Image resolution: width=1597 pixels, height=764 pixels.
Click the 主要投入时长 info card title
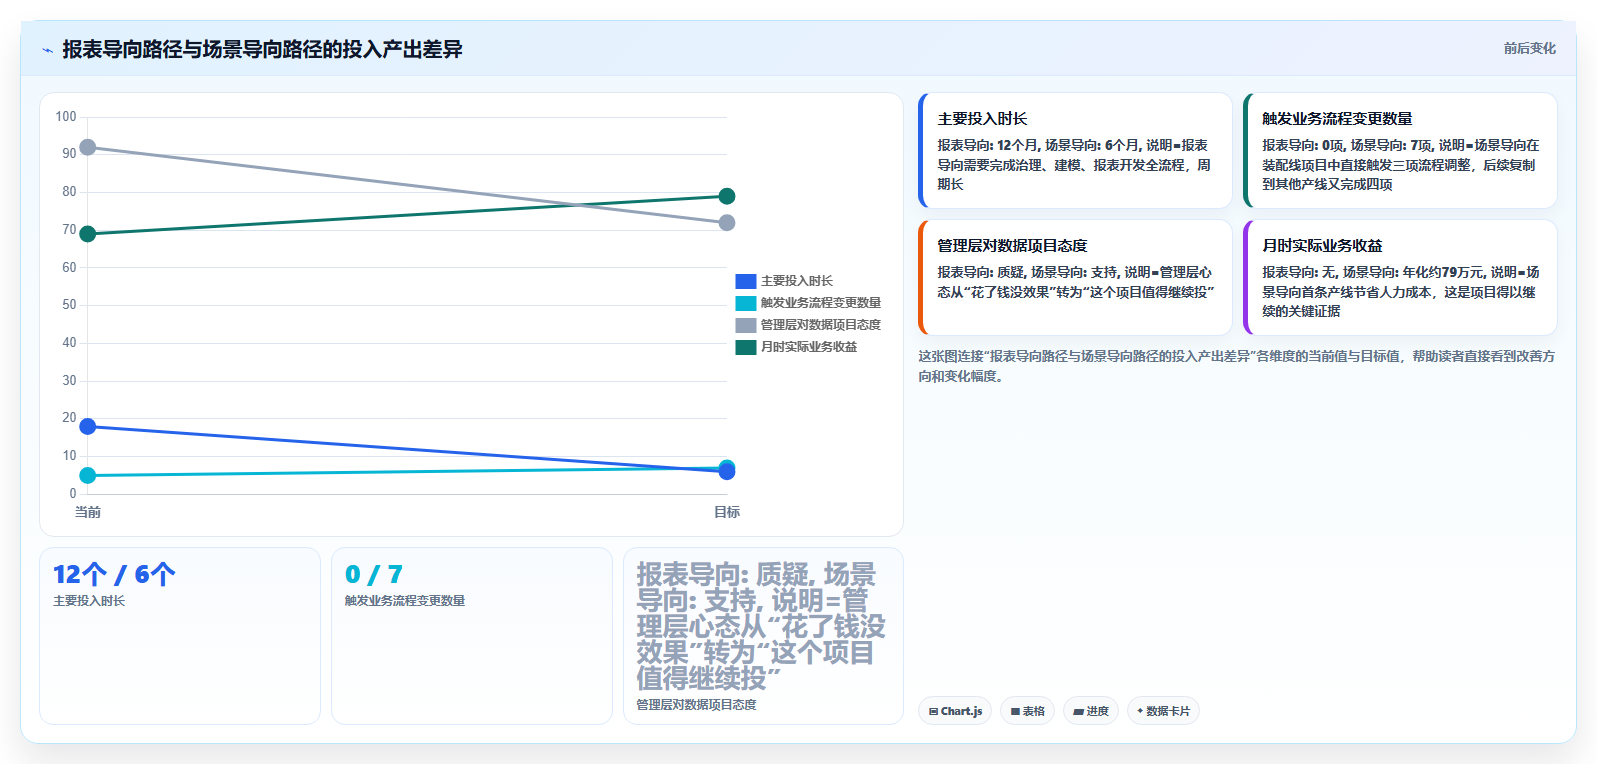pyautogui.click(x=982, y=119)
